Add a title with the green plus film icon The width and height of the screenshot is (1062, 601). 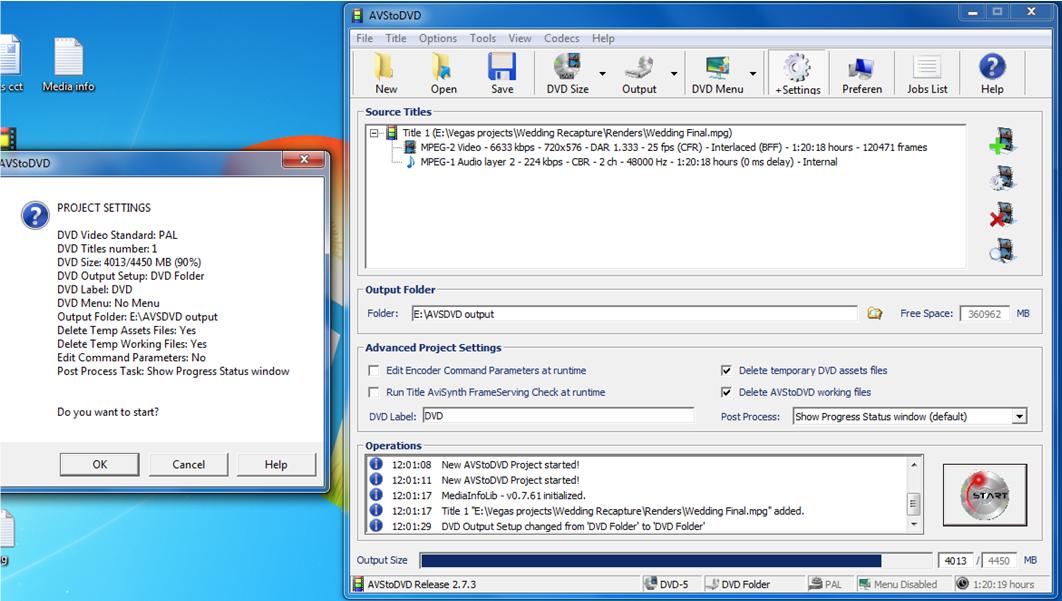(x=1003, y=141)
